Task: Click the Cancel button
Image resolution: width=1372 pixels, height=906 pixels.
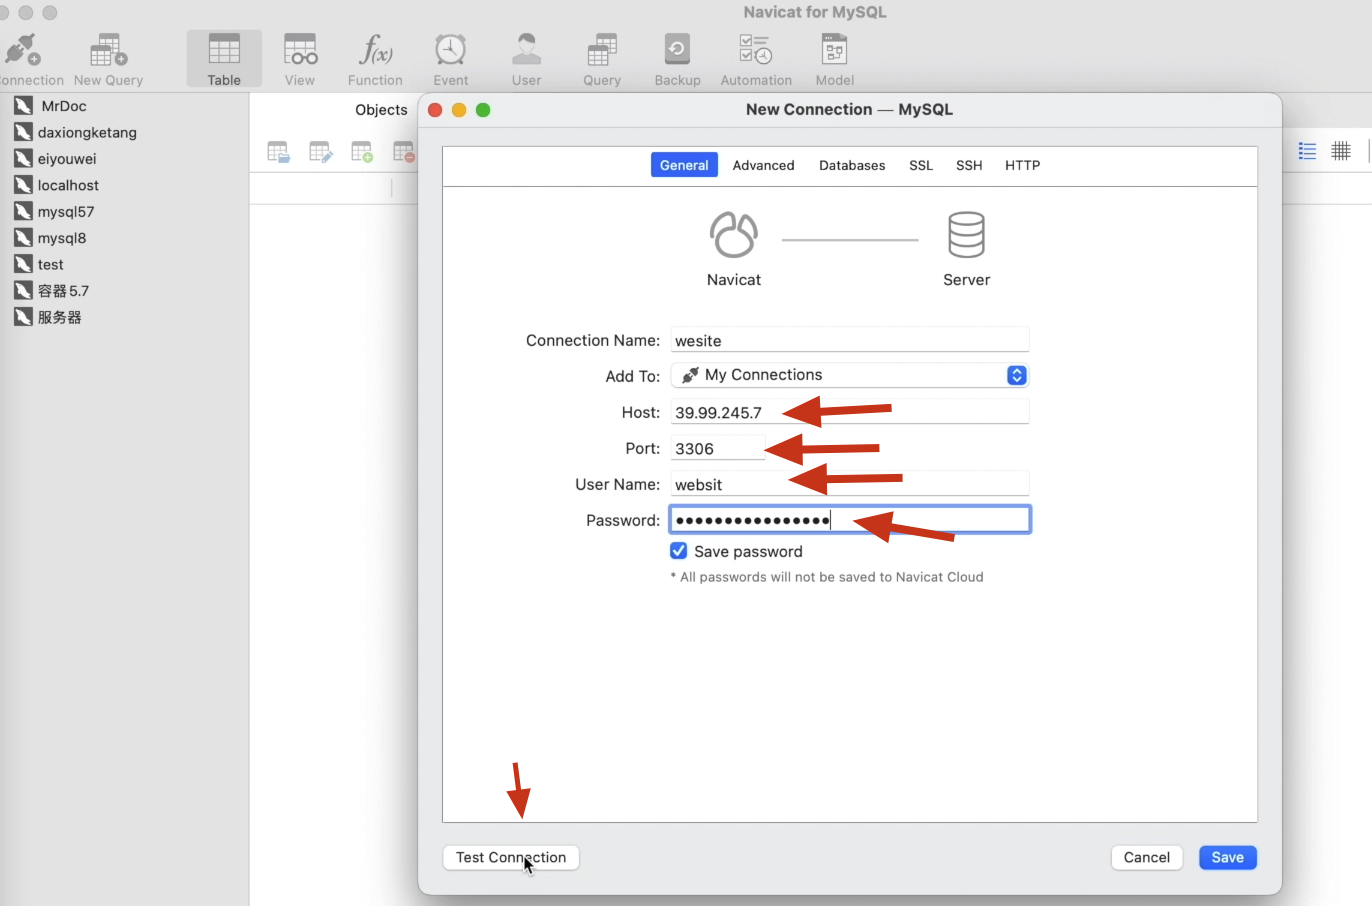Action: click(x=1147, y=857)
